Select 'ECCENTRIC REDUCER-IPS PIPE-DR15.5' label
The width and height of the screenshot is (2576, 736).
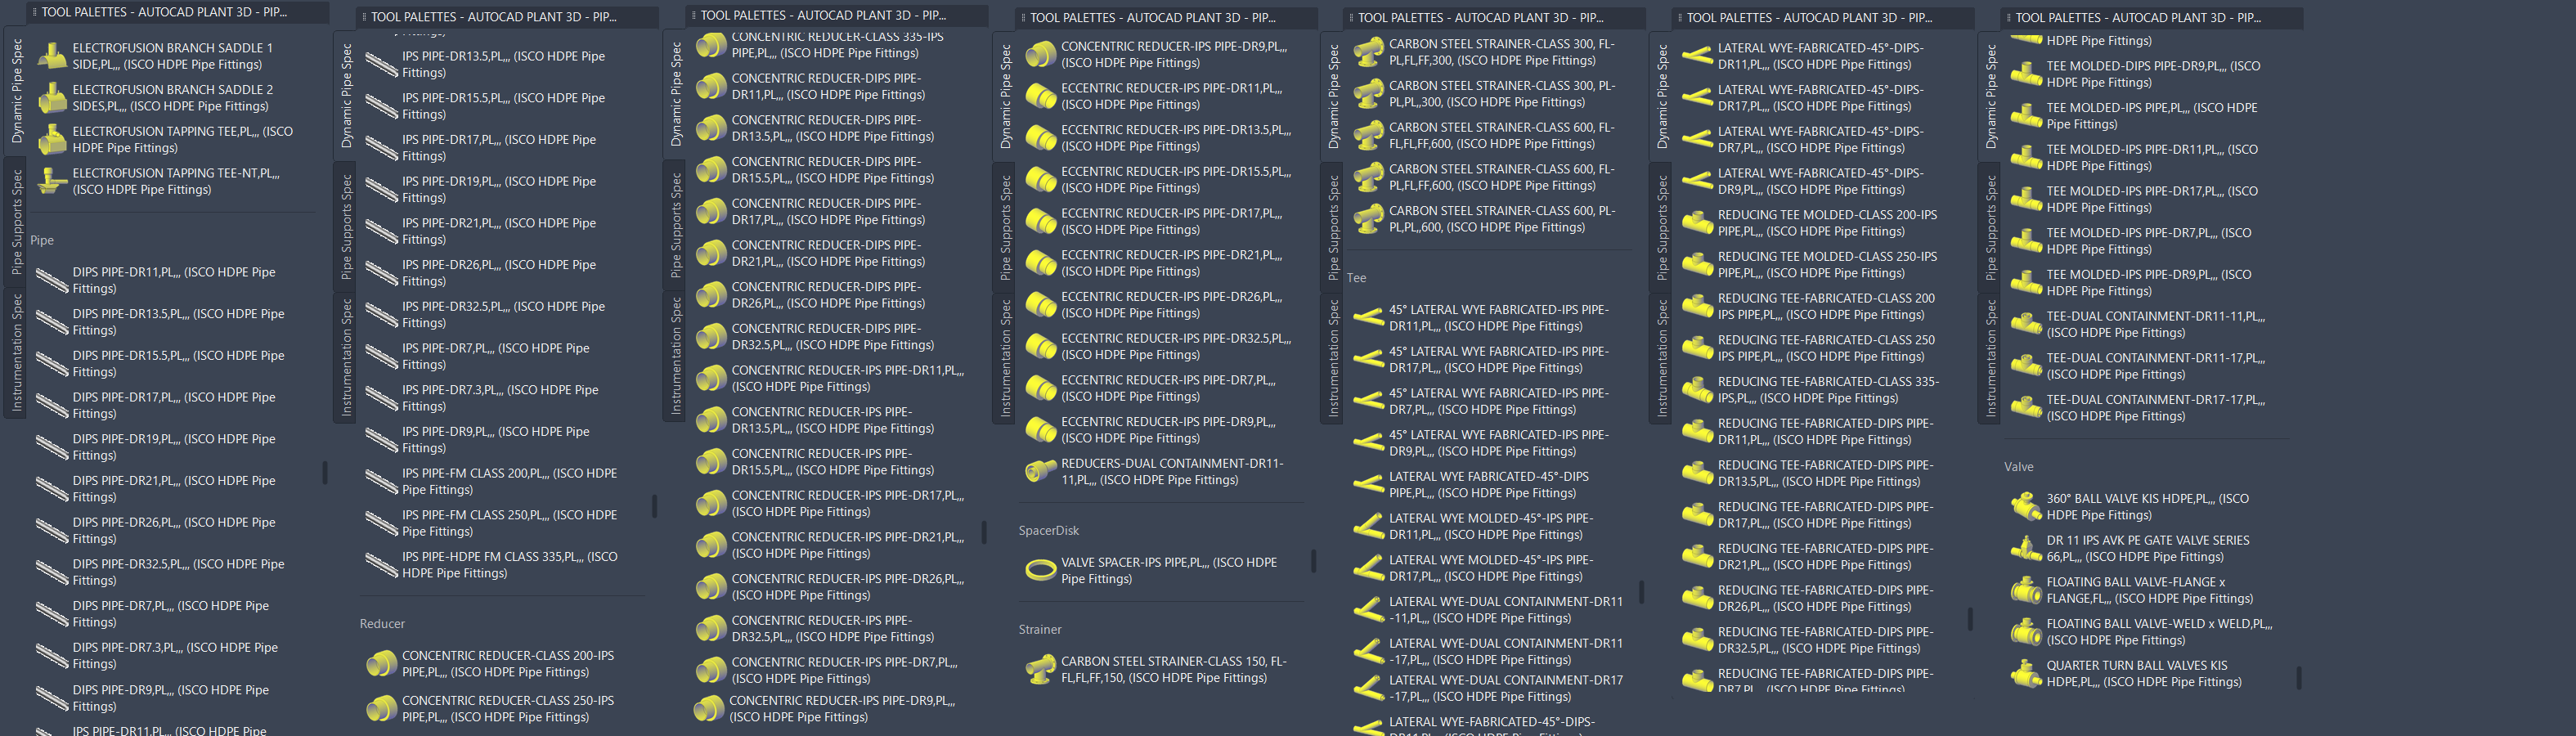point(1177,180)
